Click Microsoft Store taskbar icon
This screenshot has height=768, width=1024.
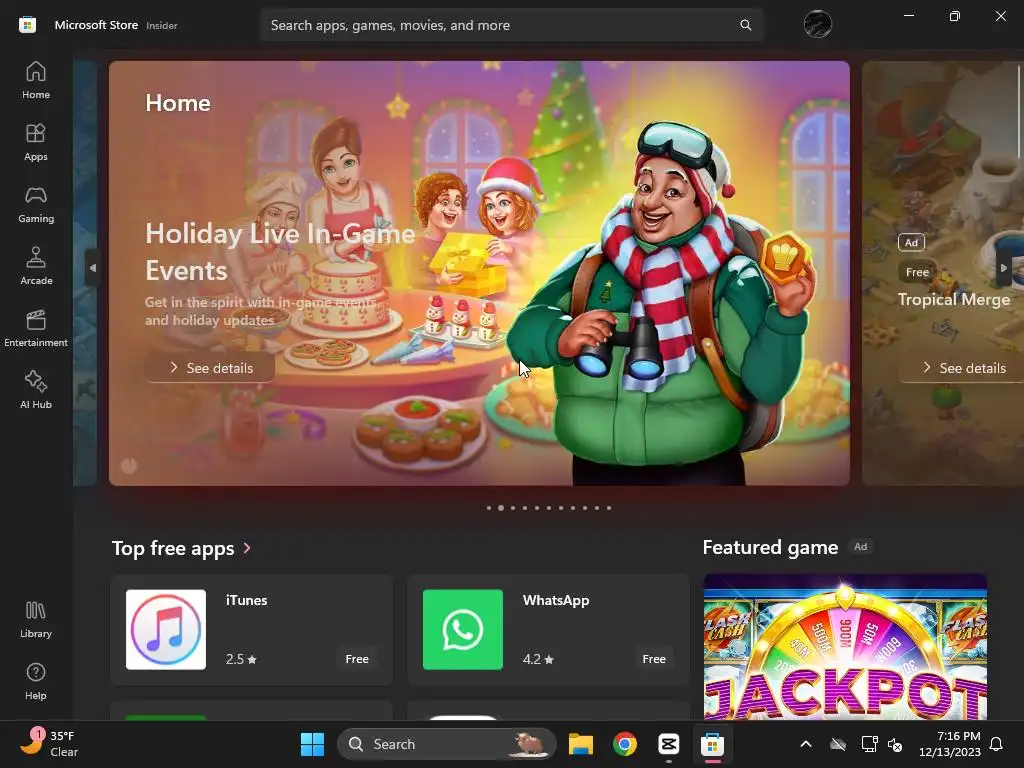[712, 744]
